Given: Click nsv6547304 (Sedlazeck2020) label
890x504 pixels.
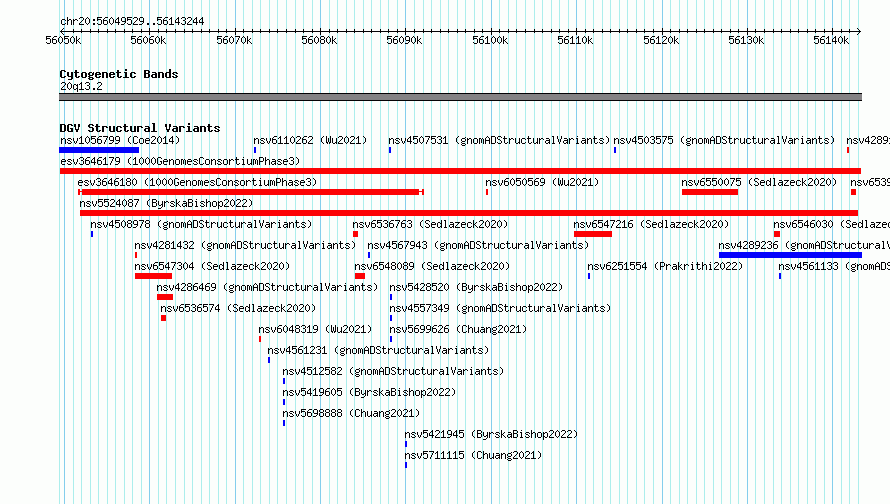Looking at the screenshot, I should pyautogui.click(x=212, y=266).
